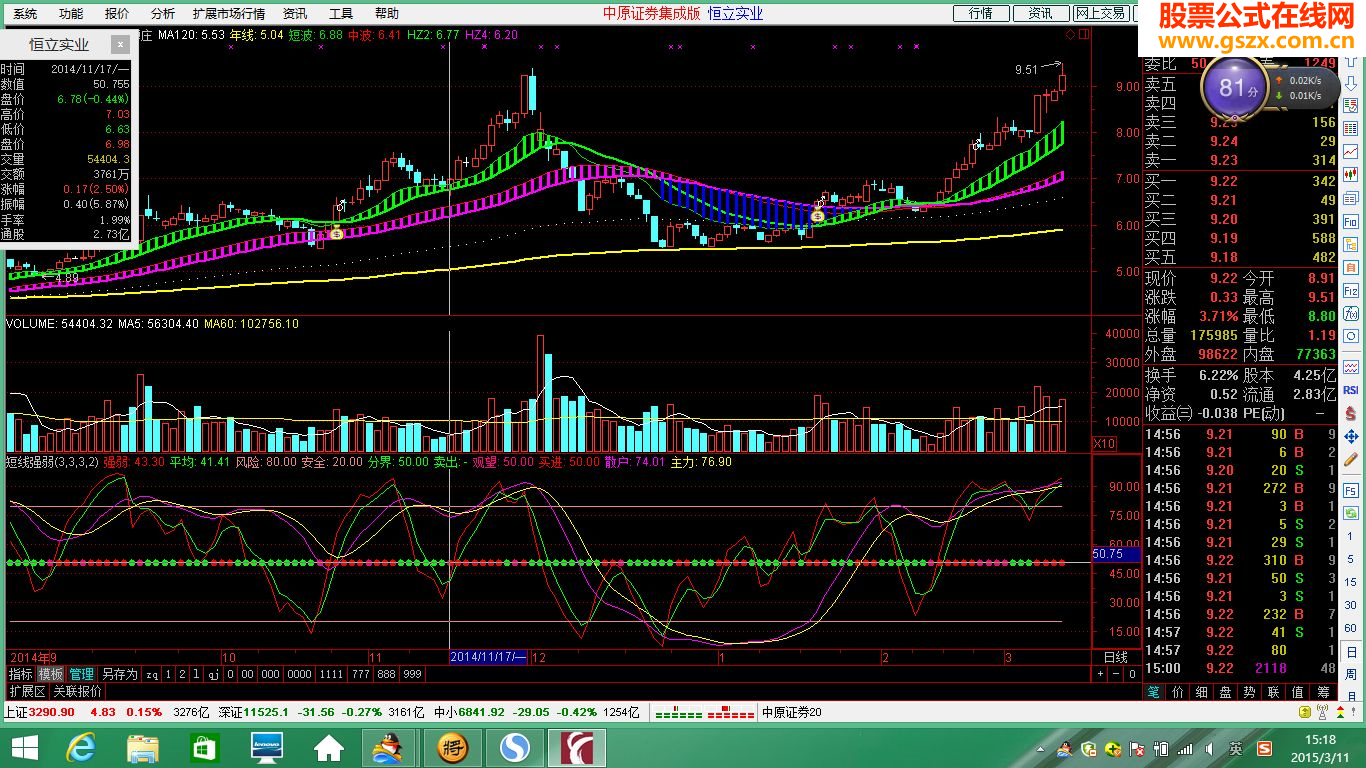Select the blue four-way move arrows icon
The width and height of the screenshot is (1366, 768).
pos(1352,437)
